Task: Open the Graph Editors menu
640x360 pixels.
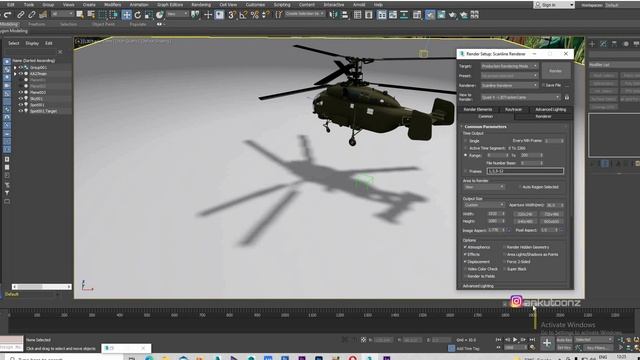Action: 170,4
